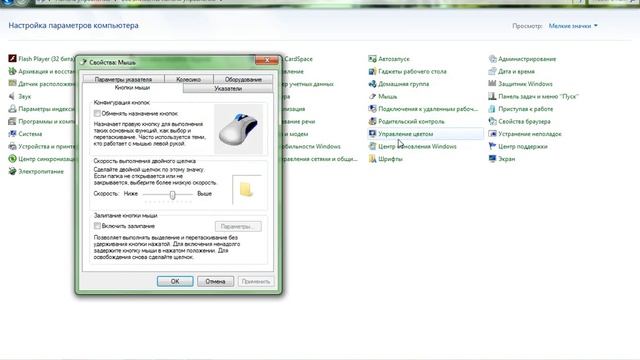Click the Управление цветом icon
Image resolution: width=640 pixels, height=360 pixels.
click(x=372, y=134)
